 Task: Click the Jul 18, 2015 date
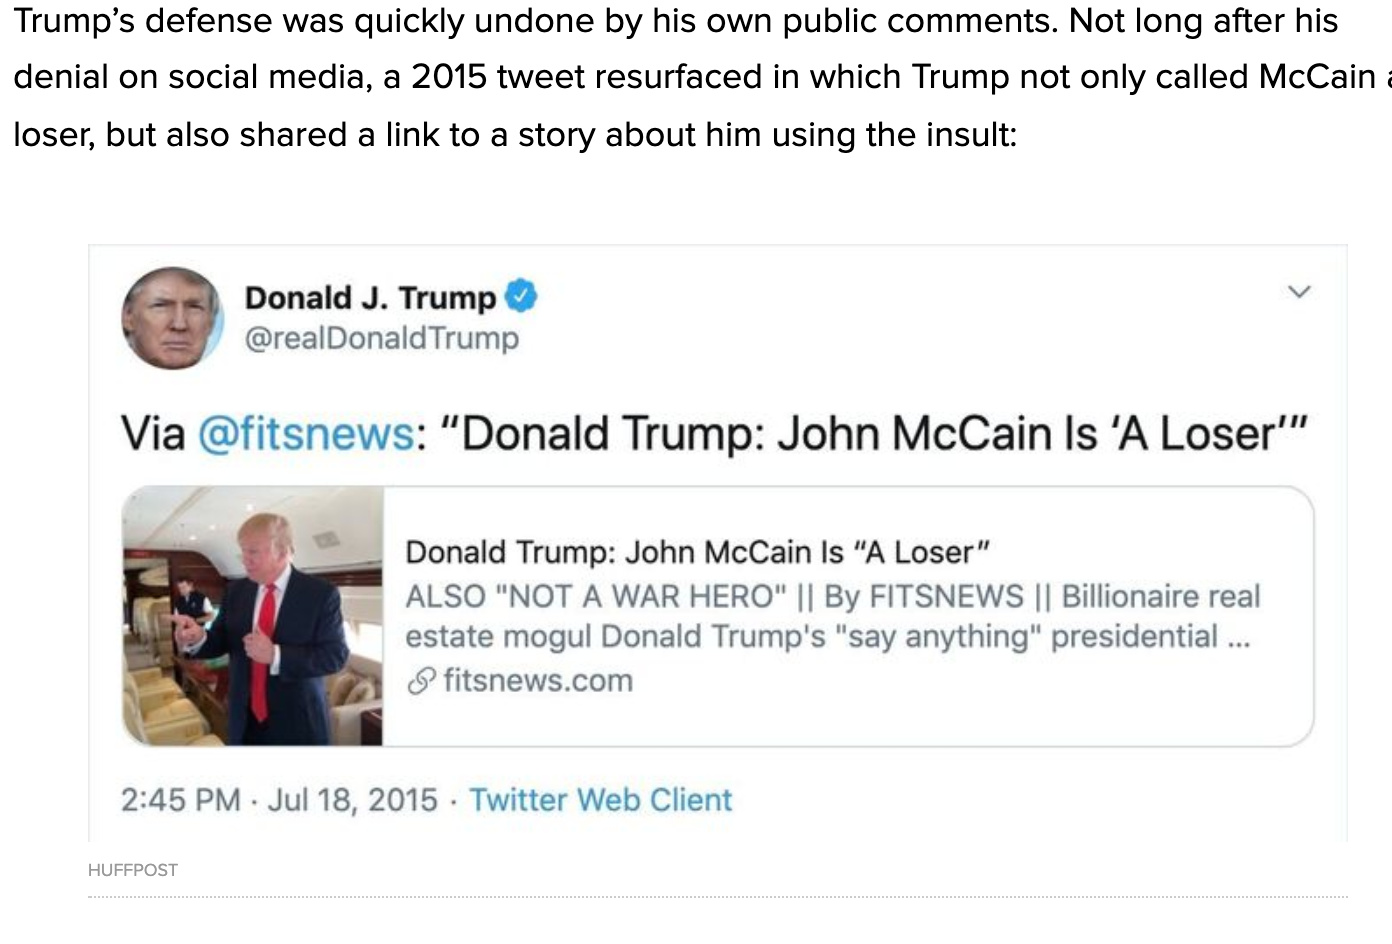353,800
